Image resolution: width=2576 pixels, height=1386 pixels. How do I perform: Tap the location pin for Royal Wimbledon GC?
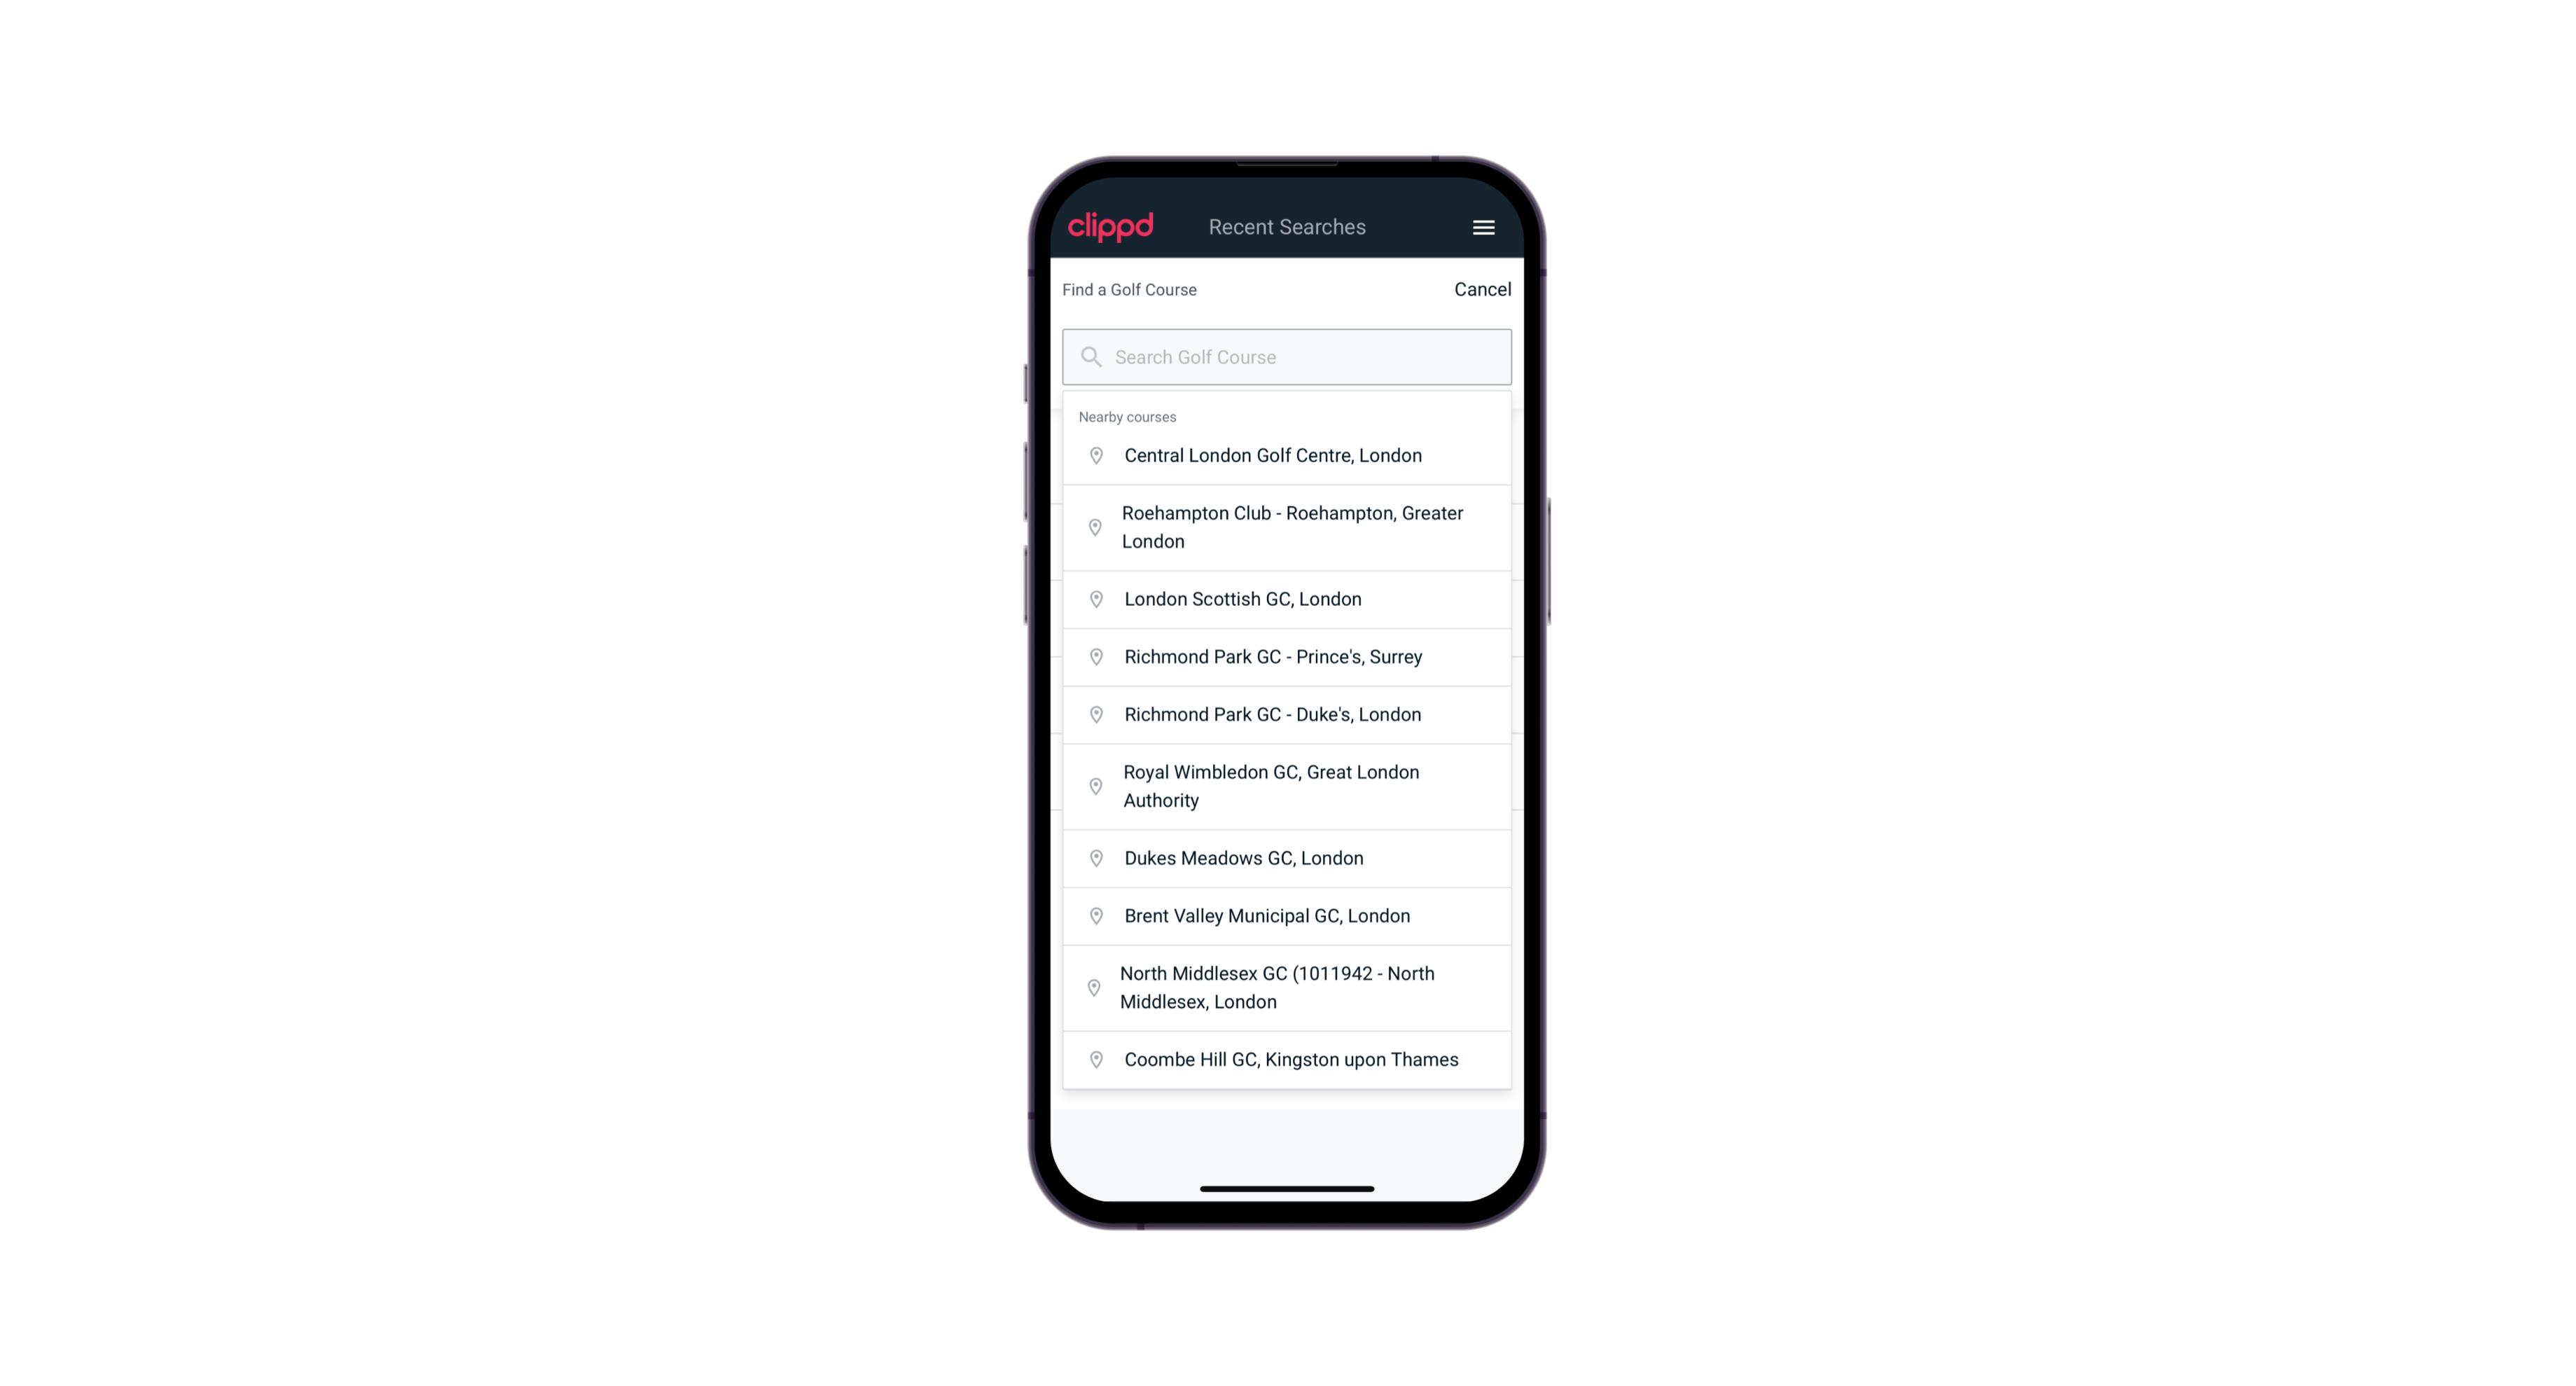click(x=1097, y=785)
